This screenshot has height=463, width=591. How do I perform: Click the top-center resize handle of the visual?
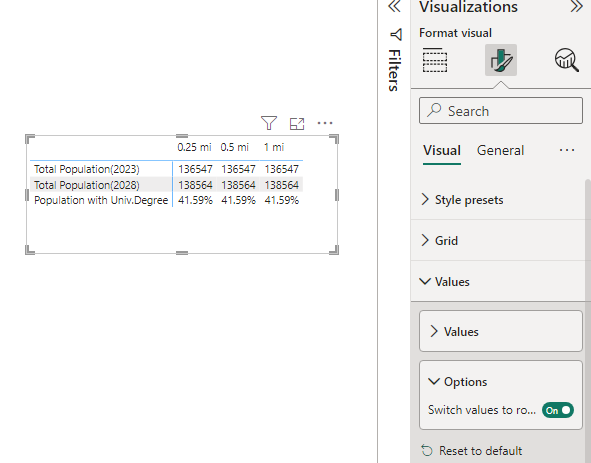(x=182, y=136)
